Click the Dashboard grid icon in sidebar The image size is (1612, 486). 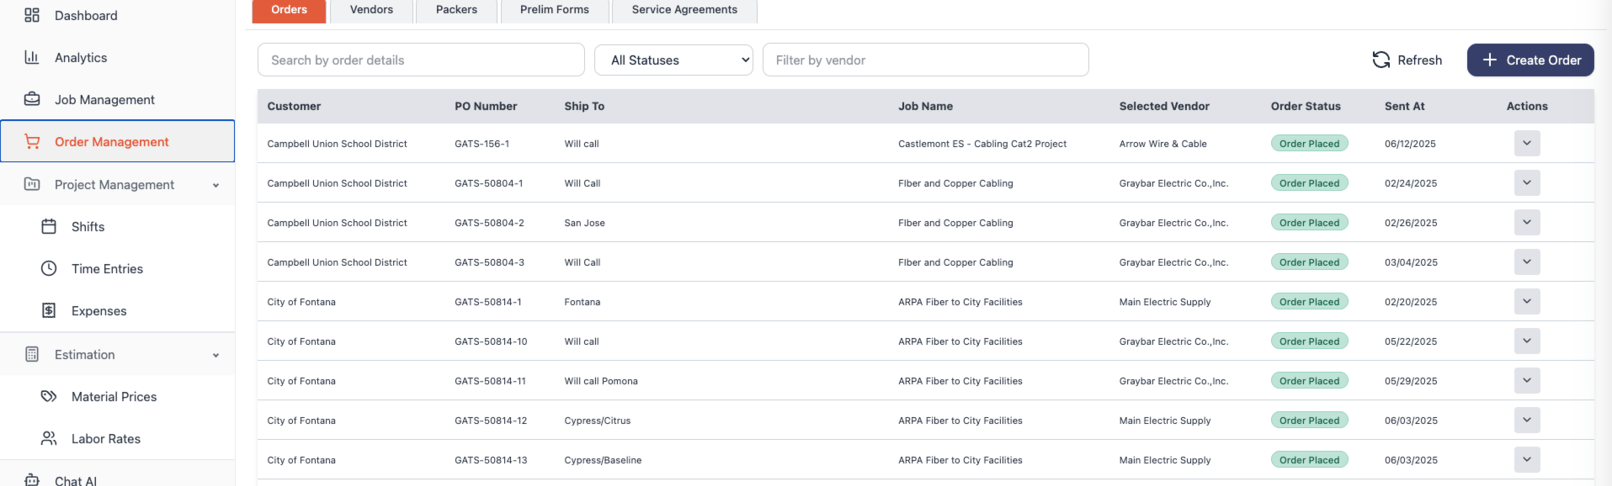[32, 15]
